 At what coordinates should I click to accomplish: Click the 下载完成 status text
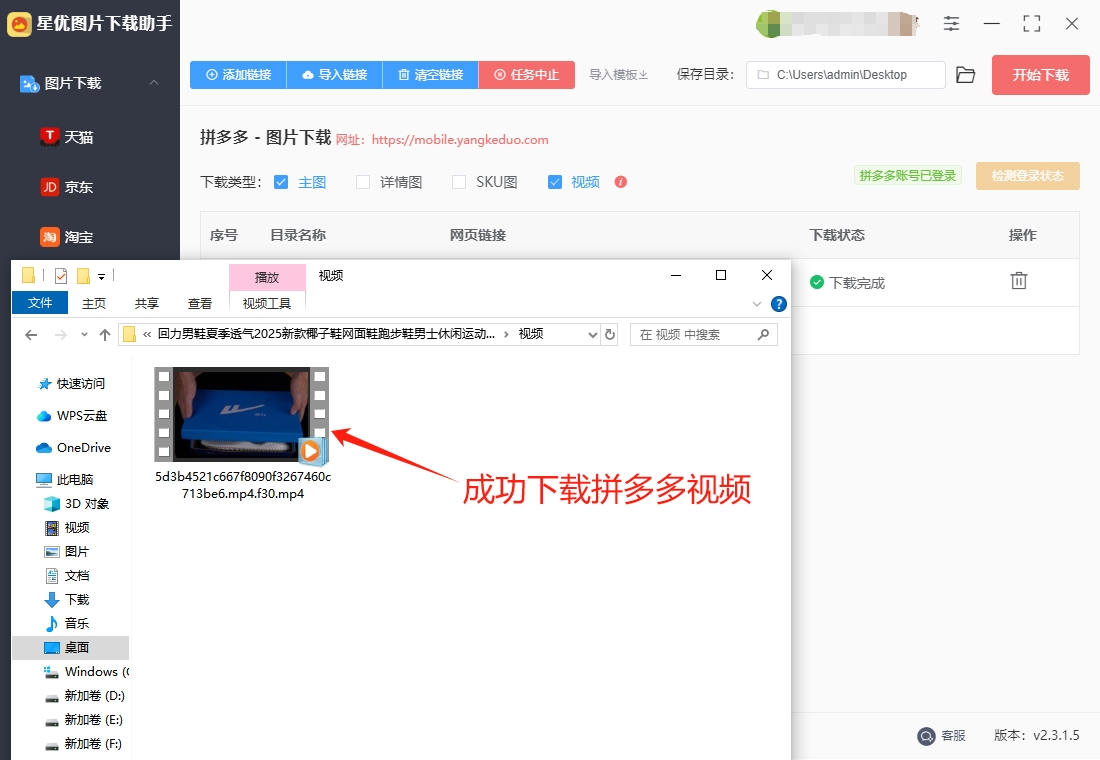pos(857,283)
